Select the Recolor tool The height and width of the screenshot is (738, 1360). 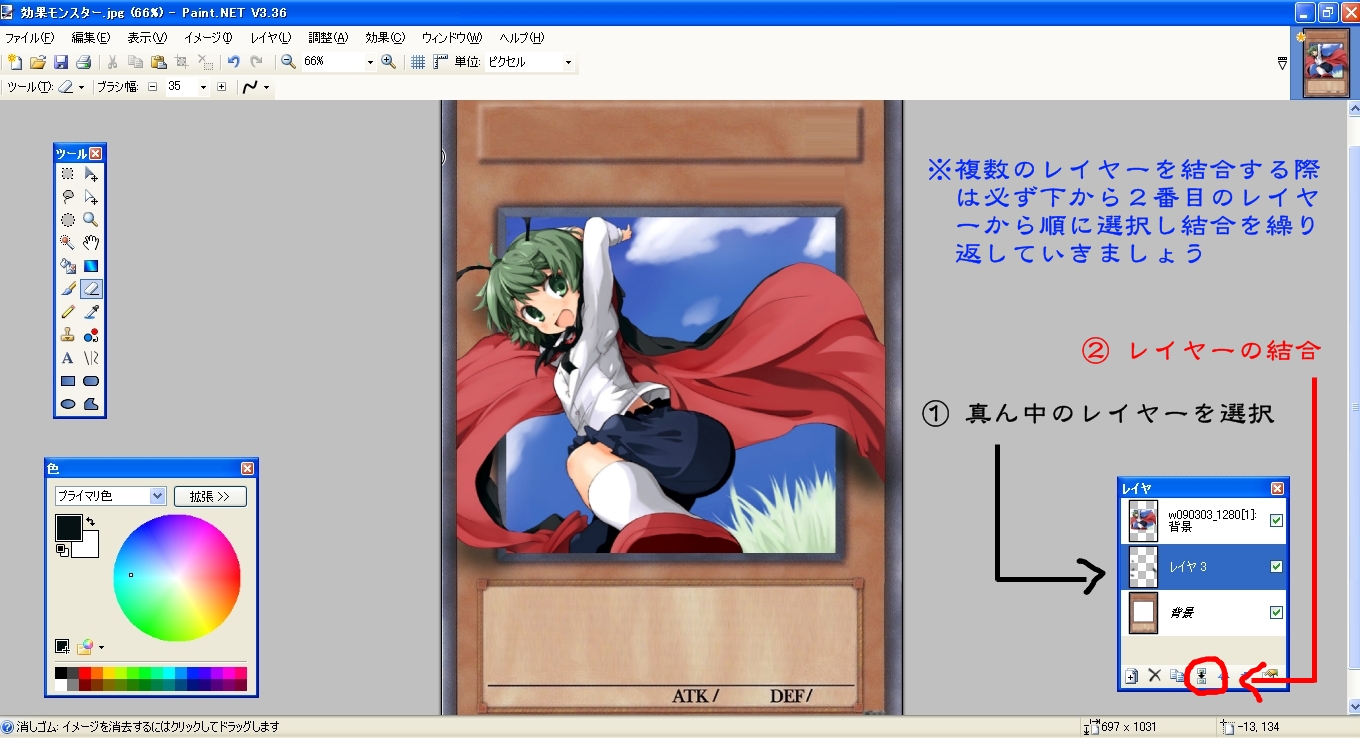[91, 335]
